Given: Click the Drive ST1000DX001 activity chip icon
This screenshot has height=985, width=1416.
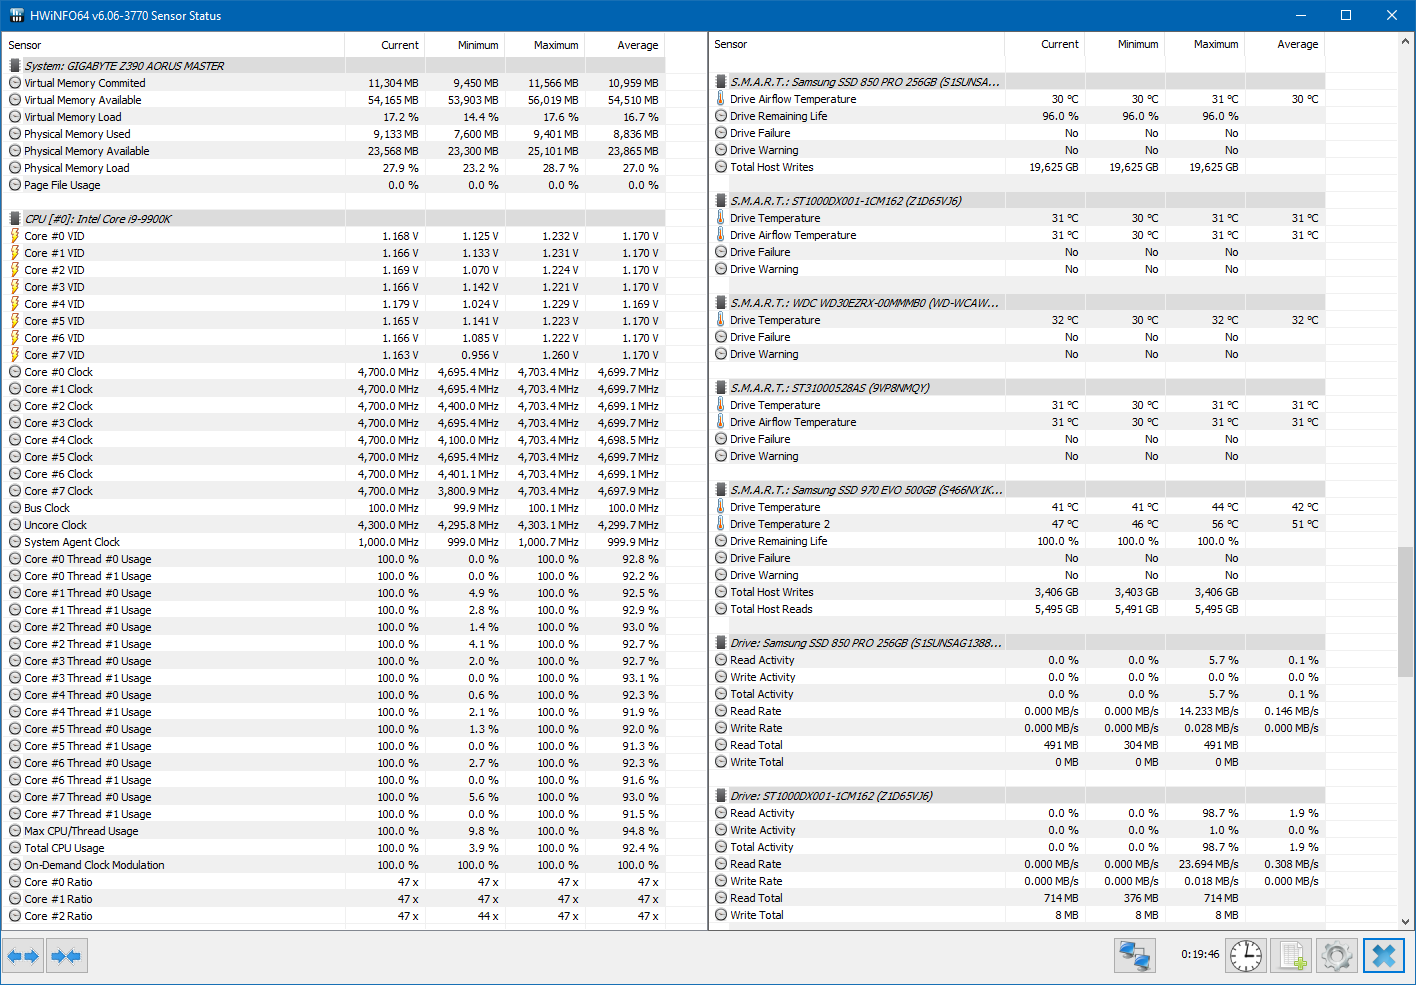Looking at the screenshot, I should click(x=721, y=796).
